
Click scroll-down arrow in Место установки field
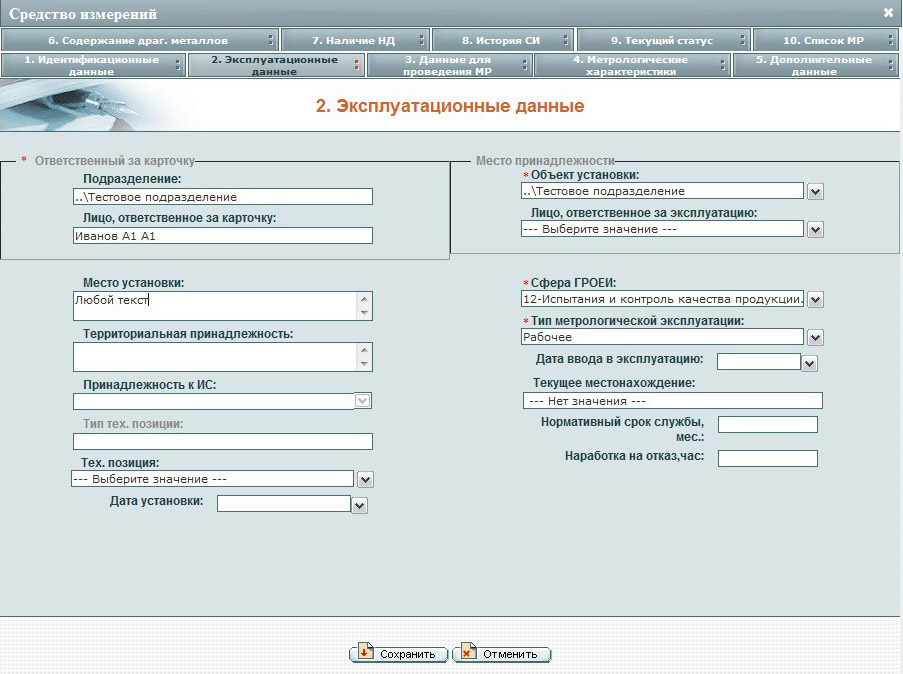click(364, 313)
